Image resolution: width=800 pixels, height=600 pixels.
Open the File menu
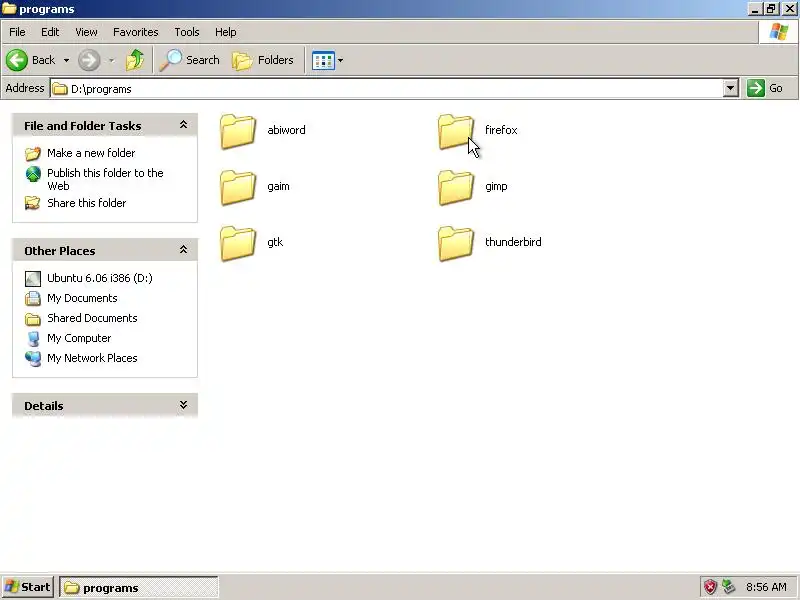pyautogui.click(x=17, y=32)
